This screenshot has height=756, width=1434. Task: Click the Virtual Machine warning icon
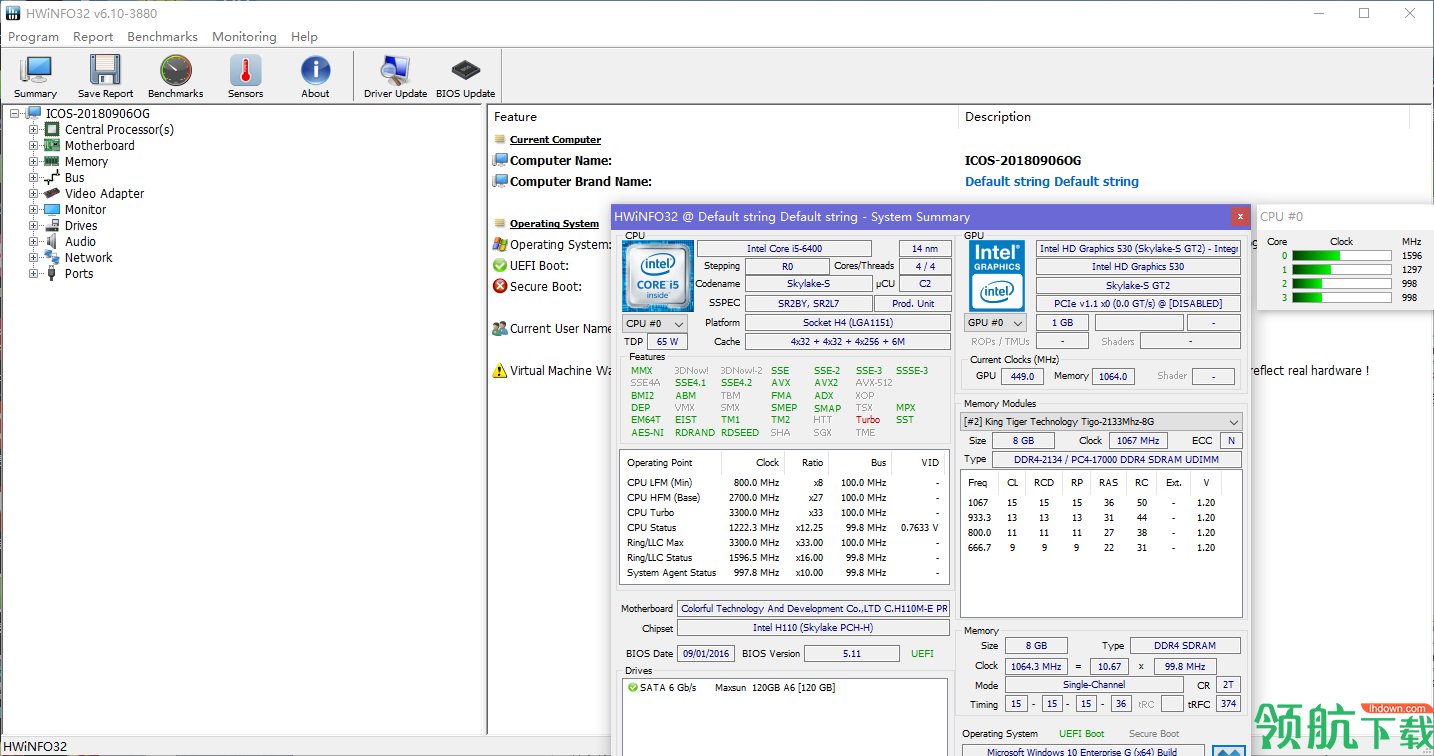pos(500,370)
